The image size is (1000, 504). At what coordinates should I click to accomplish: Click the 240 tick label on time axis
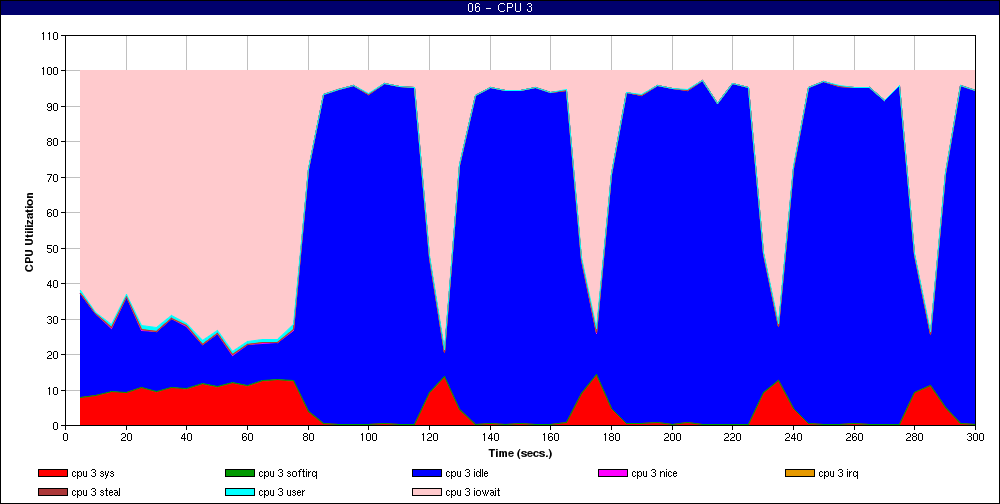793,437
